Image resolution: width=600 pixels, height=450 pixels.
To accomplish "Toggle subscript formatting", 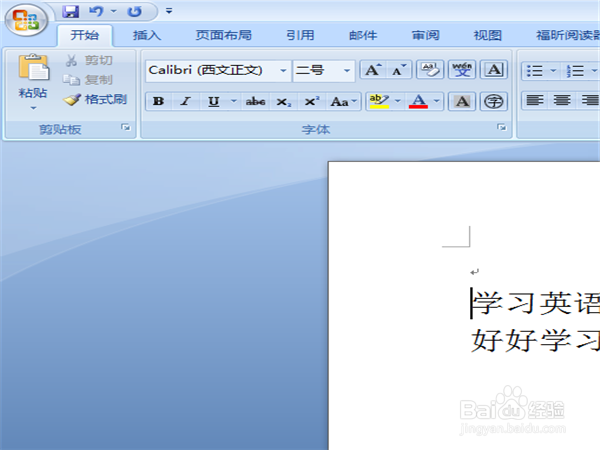I will coord(284,102).
